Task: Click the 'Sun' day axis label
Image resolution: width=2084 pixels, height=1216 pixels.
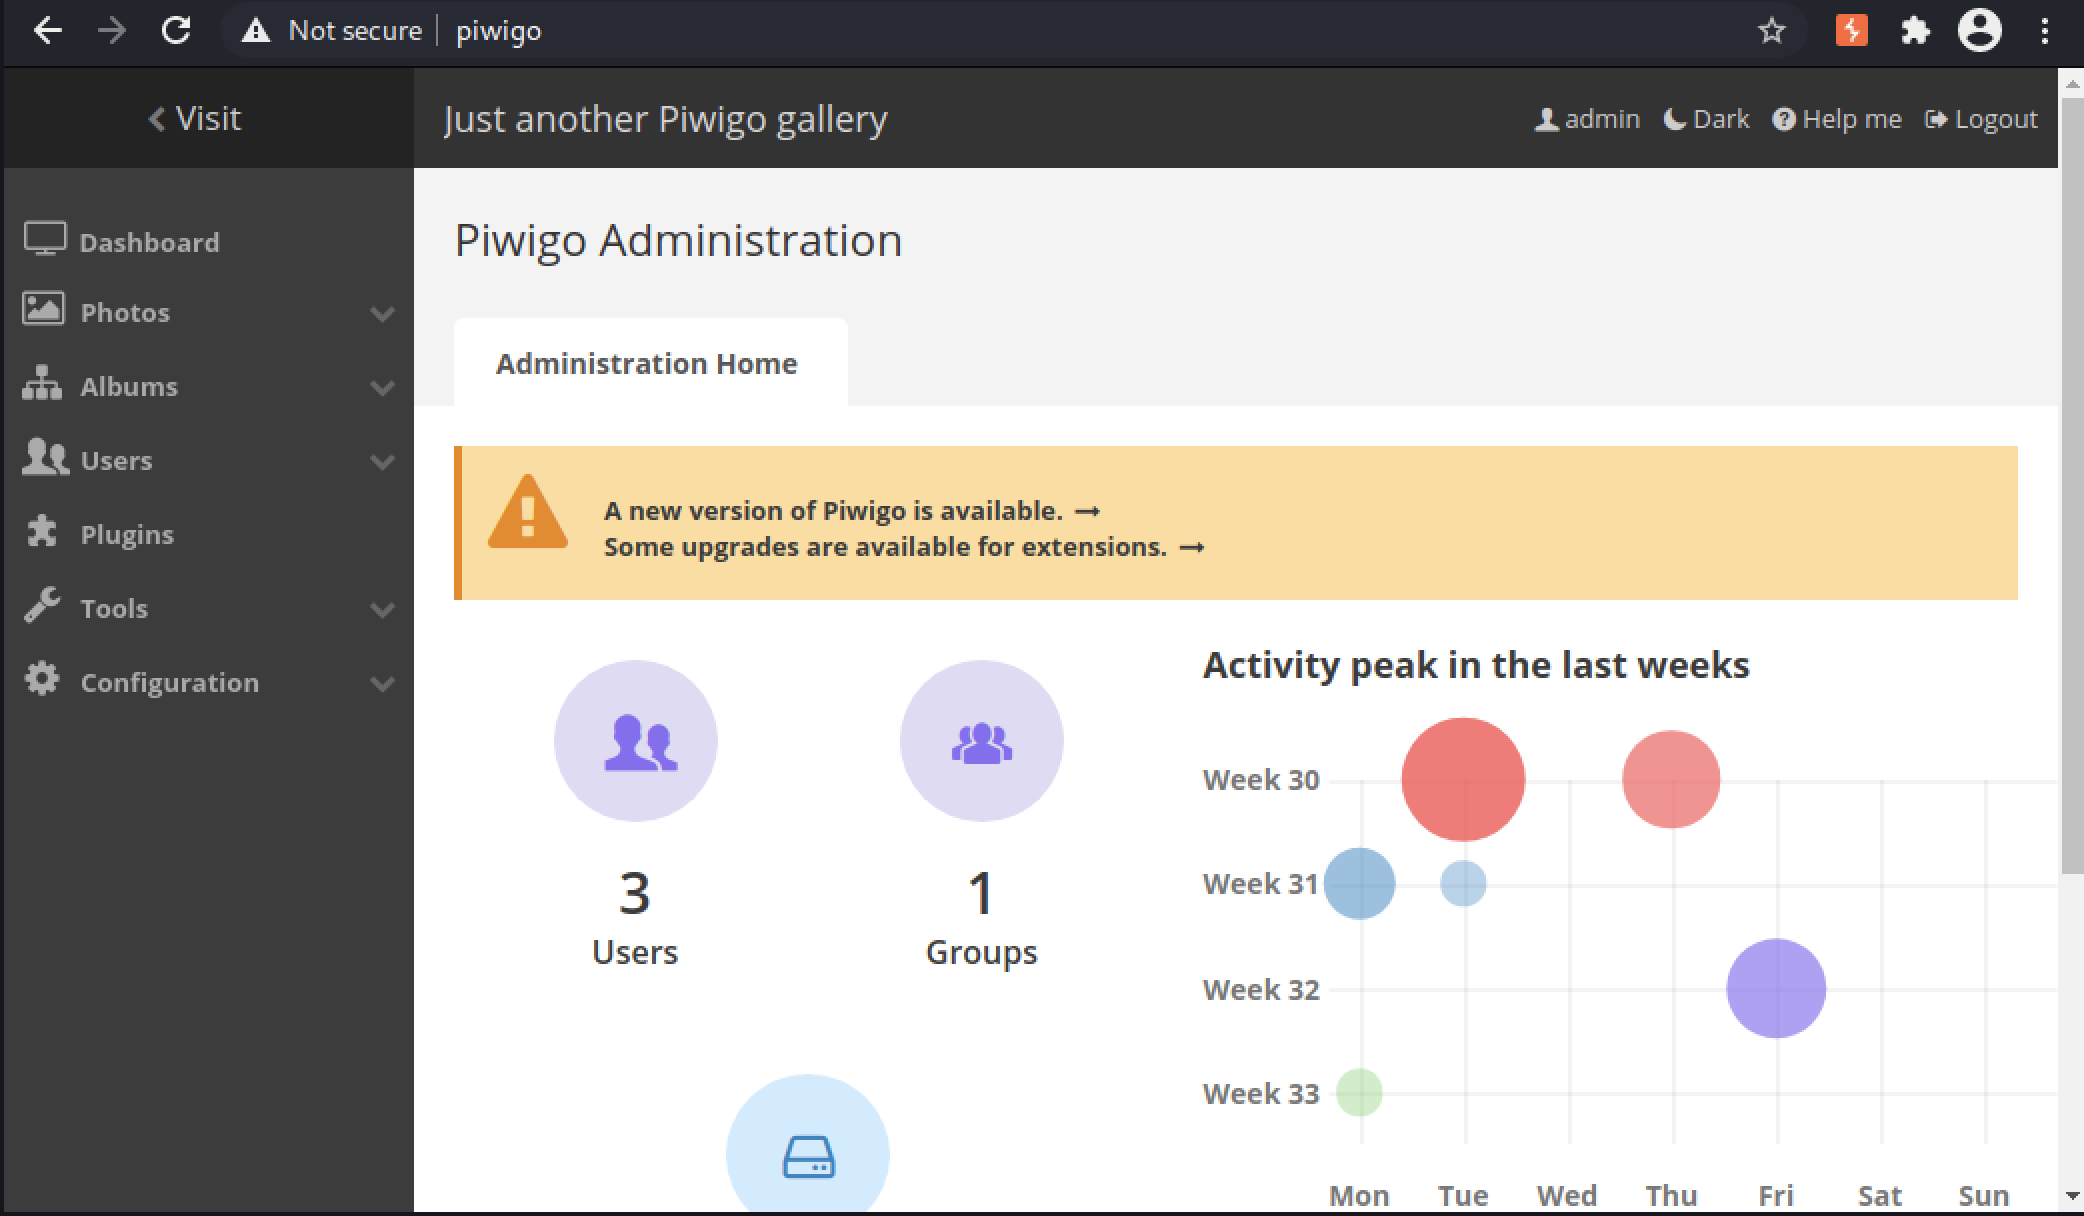Action: (x=1984, y=1195)
